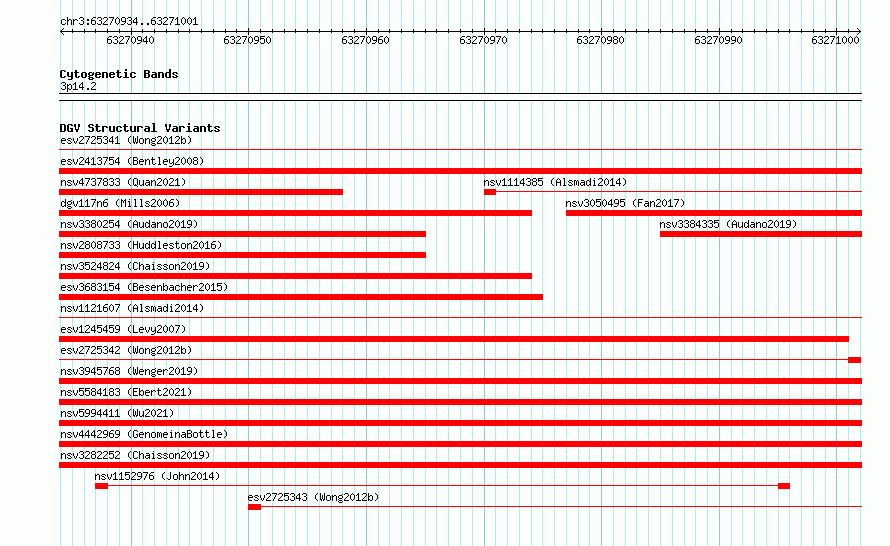Select the nsv4737833 (Quan2021) label
Viewport: 890px width, 546px height.
123,182
